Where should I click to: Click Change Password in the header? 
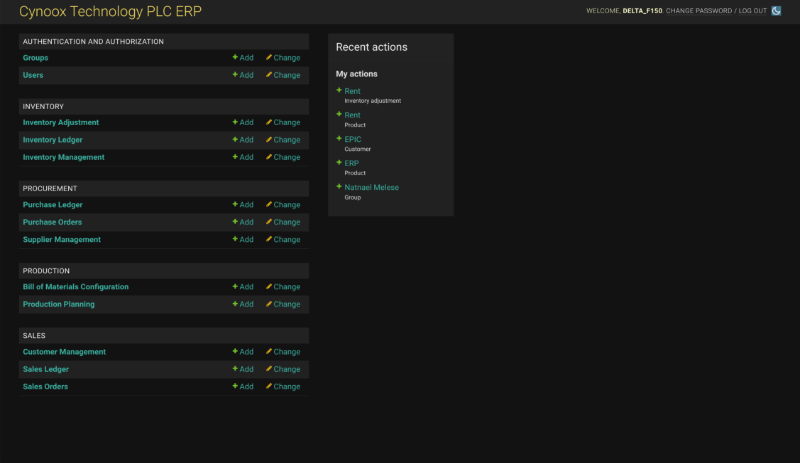pyautogui.click(x=698, y=11)
